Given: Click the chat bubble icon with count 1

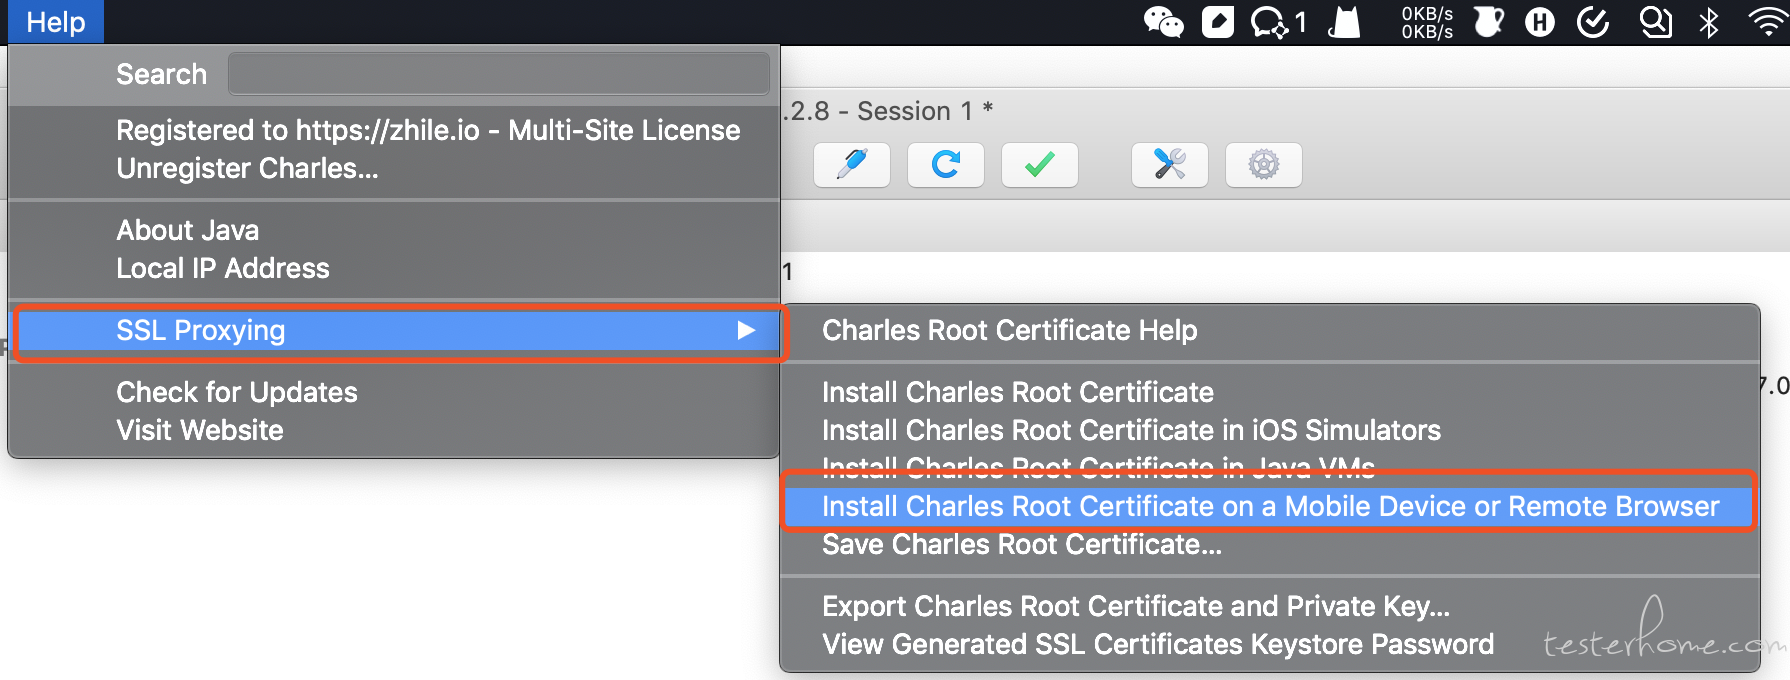Looking at the screenshot, I should 1278,22.
